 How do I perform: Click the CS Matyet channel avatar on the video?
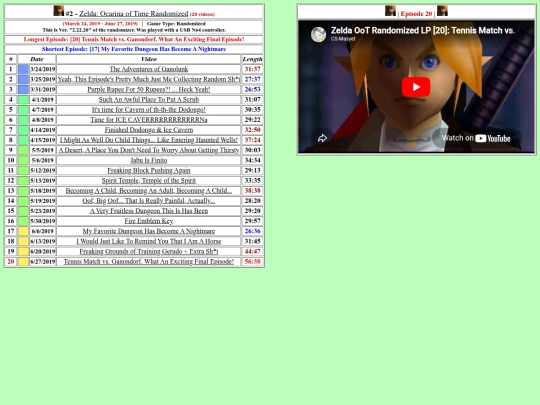[x=318, y=34]
